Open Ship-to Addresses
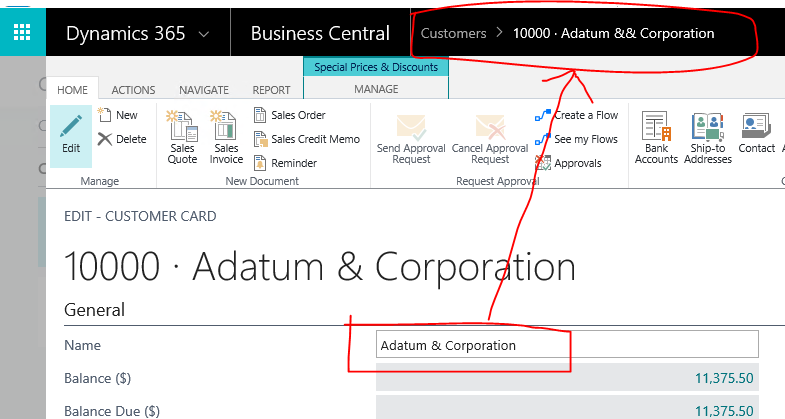 708,138
